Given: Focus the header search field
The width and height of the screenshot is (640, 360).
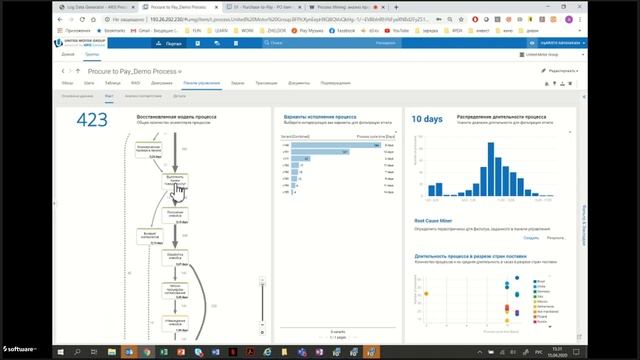Looking at the screenshot, I should pyautogui.click(x=331, y=43).
